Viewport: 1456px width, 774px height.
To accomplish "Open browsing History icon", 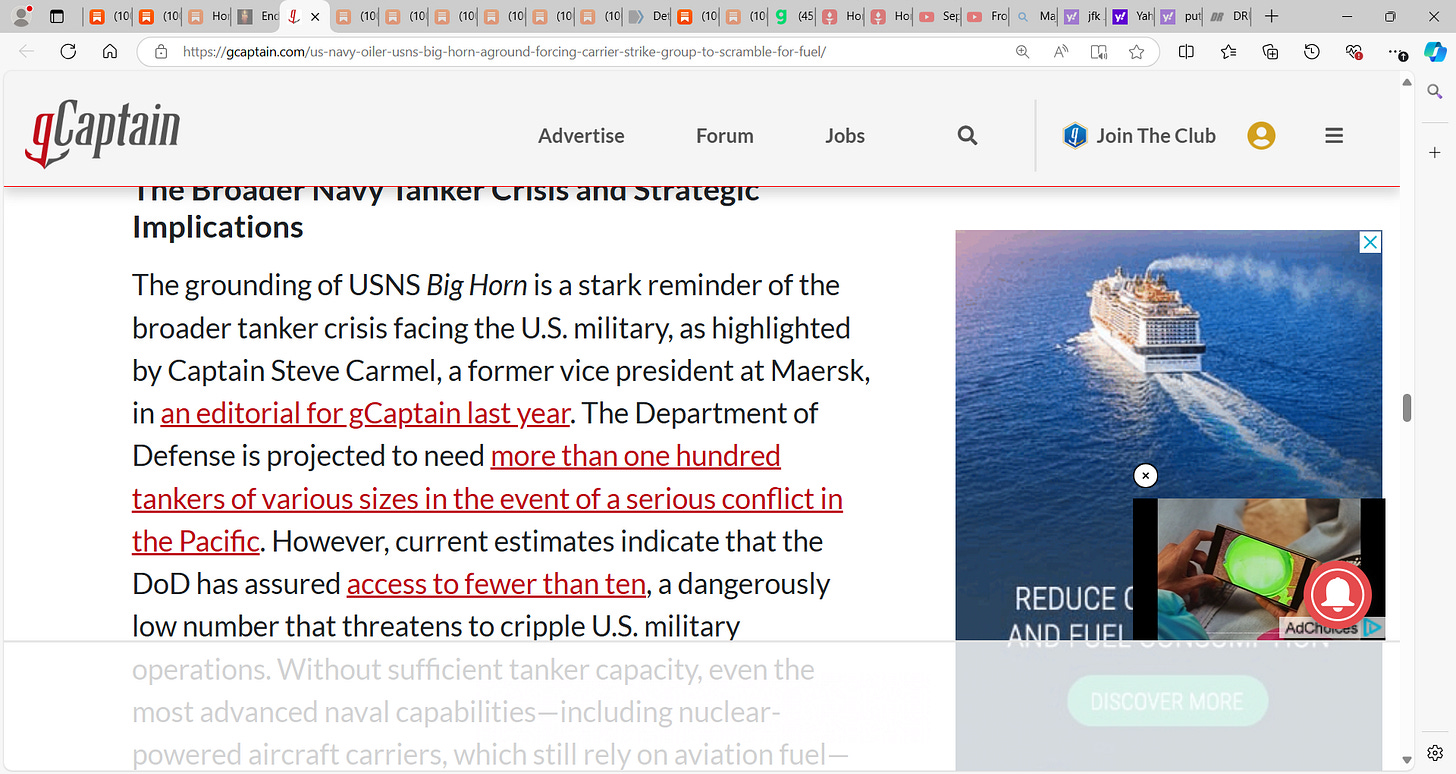I will pyautogui.click(x=1312, y=52).
